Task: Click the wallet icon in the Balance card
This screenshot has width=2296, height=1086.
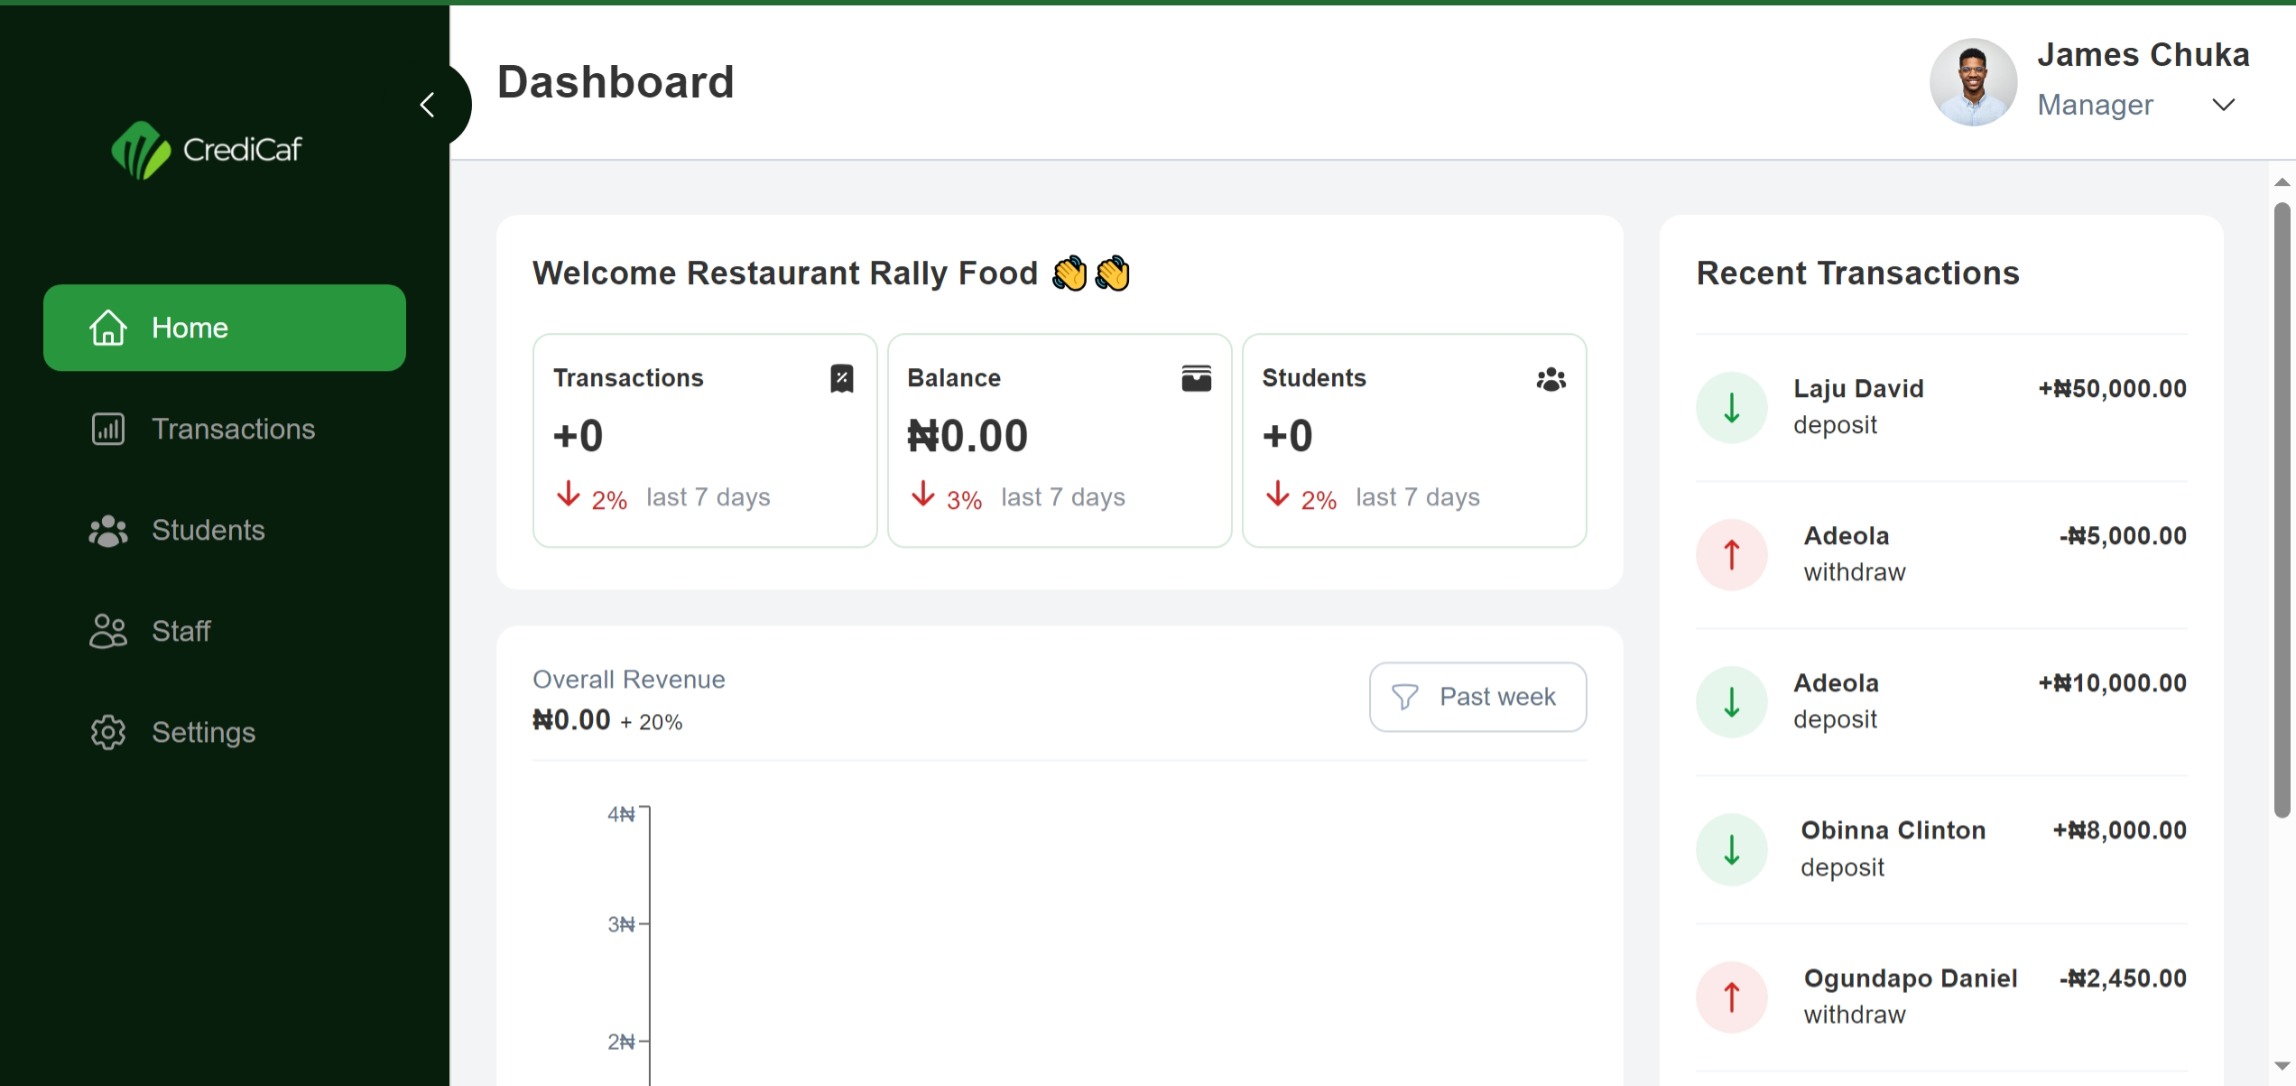Action: [1196, 379]
